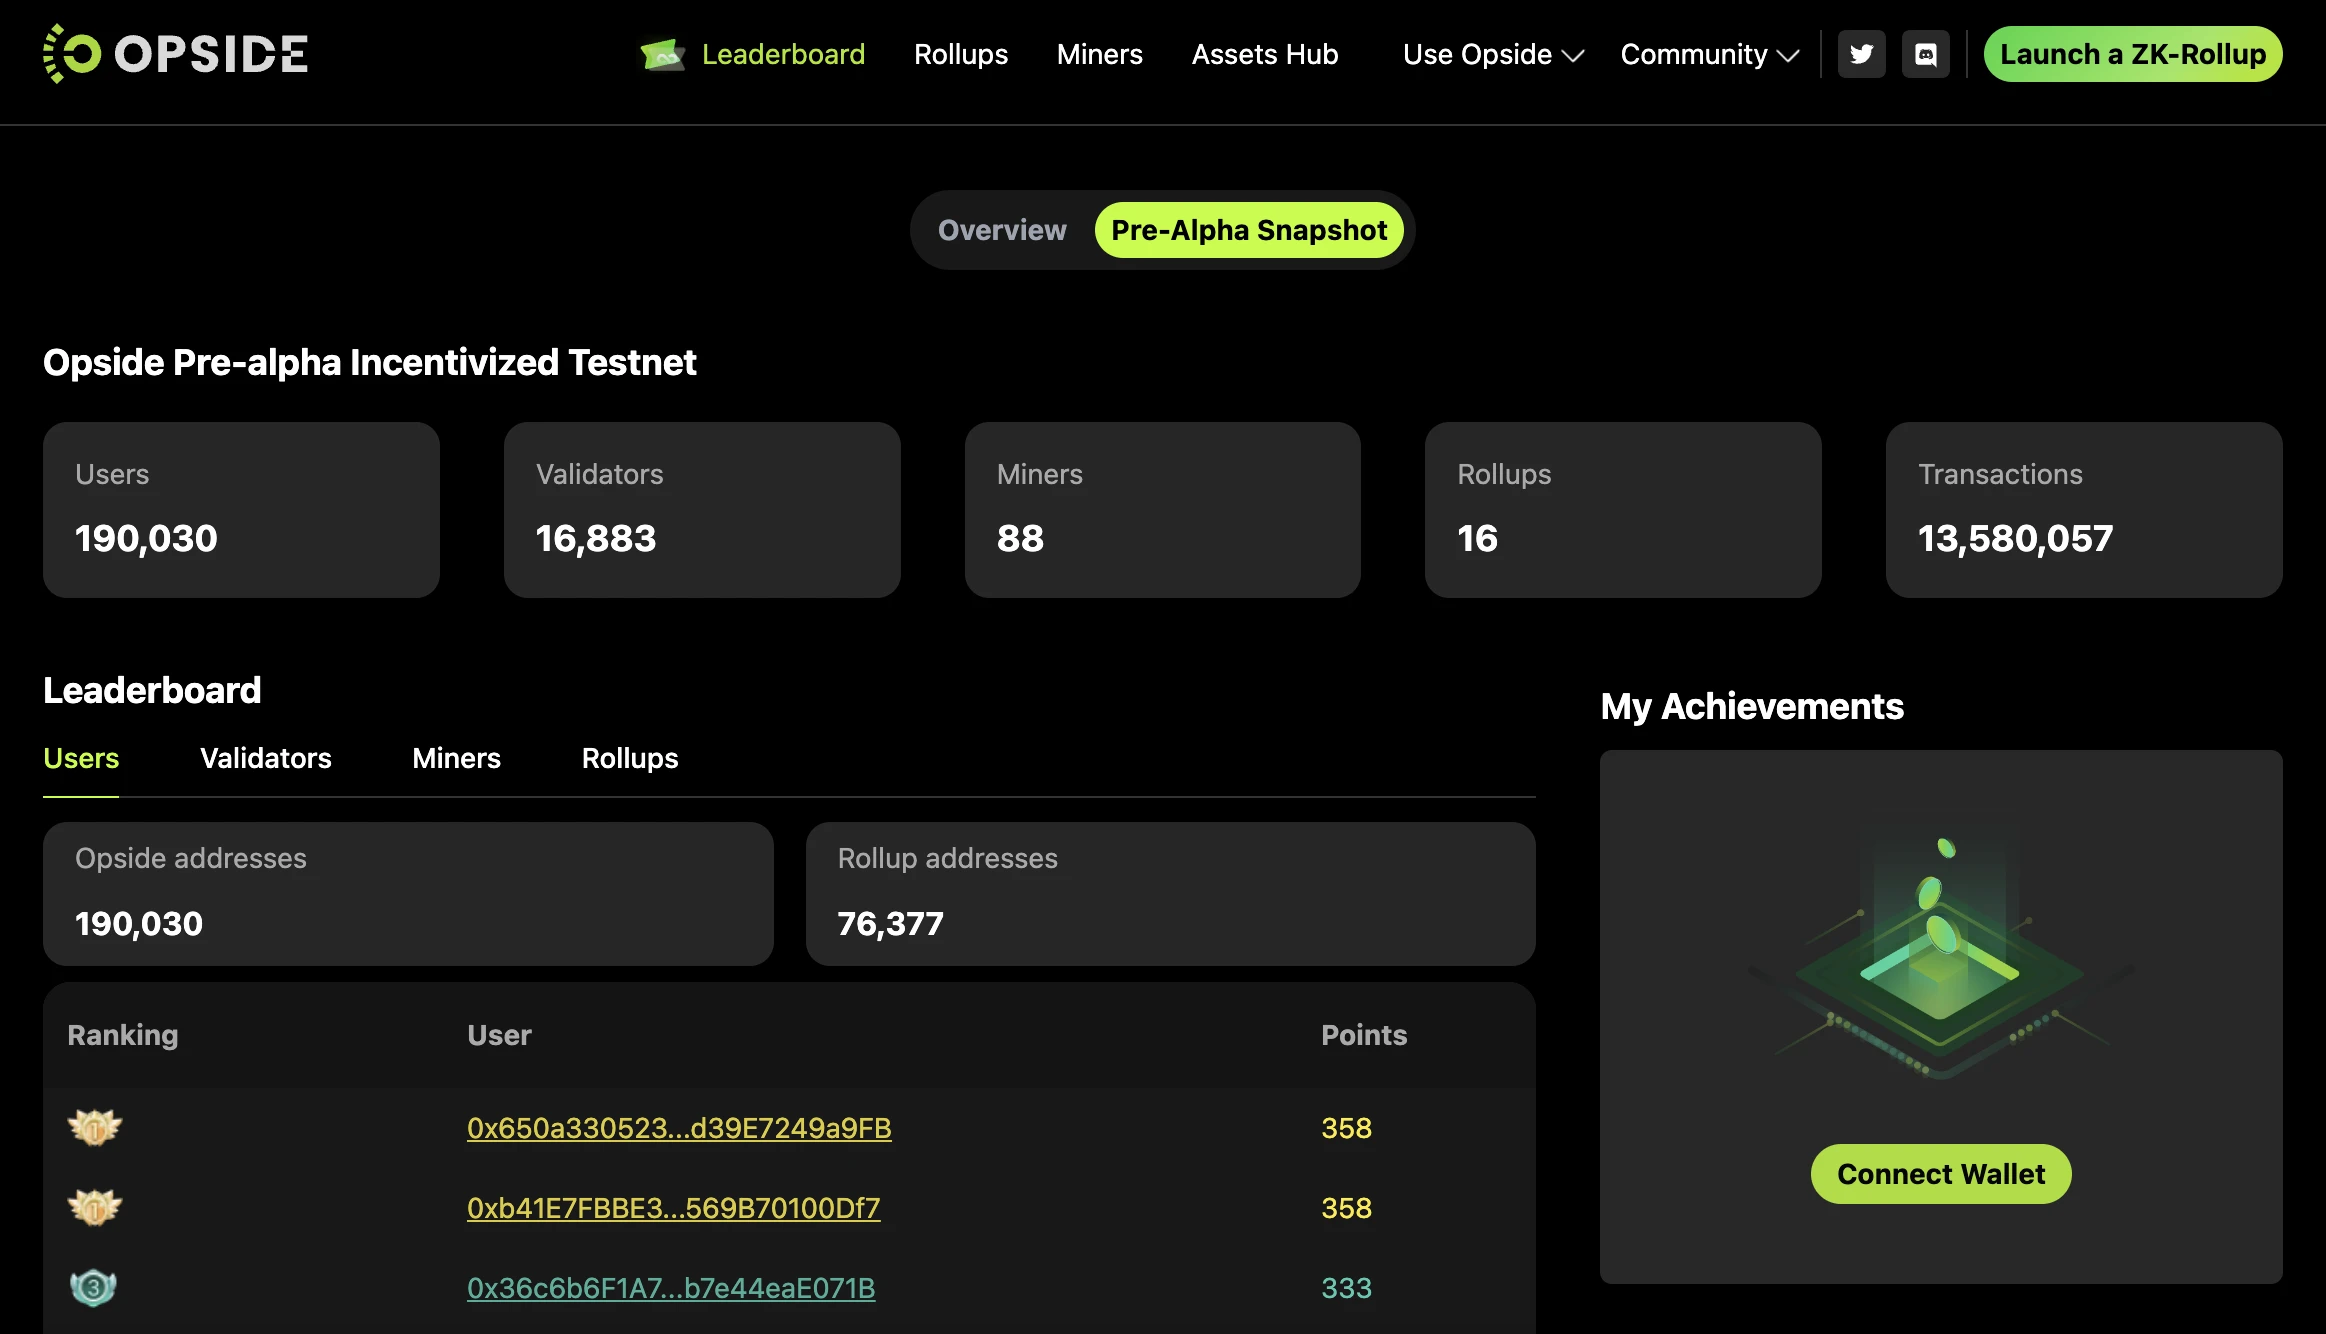The height and width of the screenshot is (1334, 2326).
Task: Open address 0x36c6b6F1A7...b7e44eaE071B
Action: [671, 1288]
